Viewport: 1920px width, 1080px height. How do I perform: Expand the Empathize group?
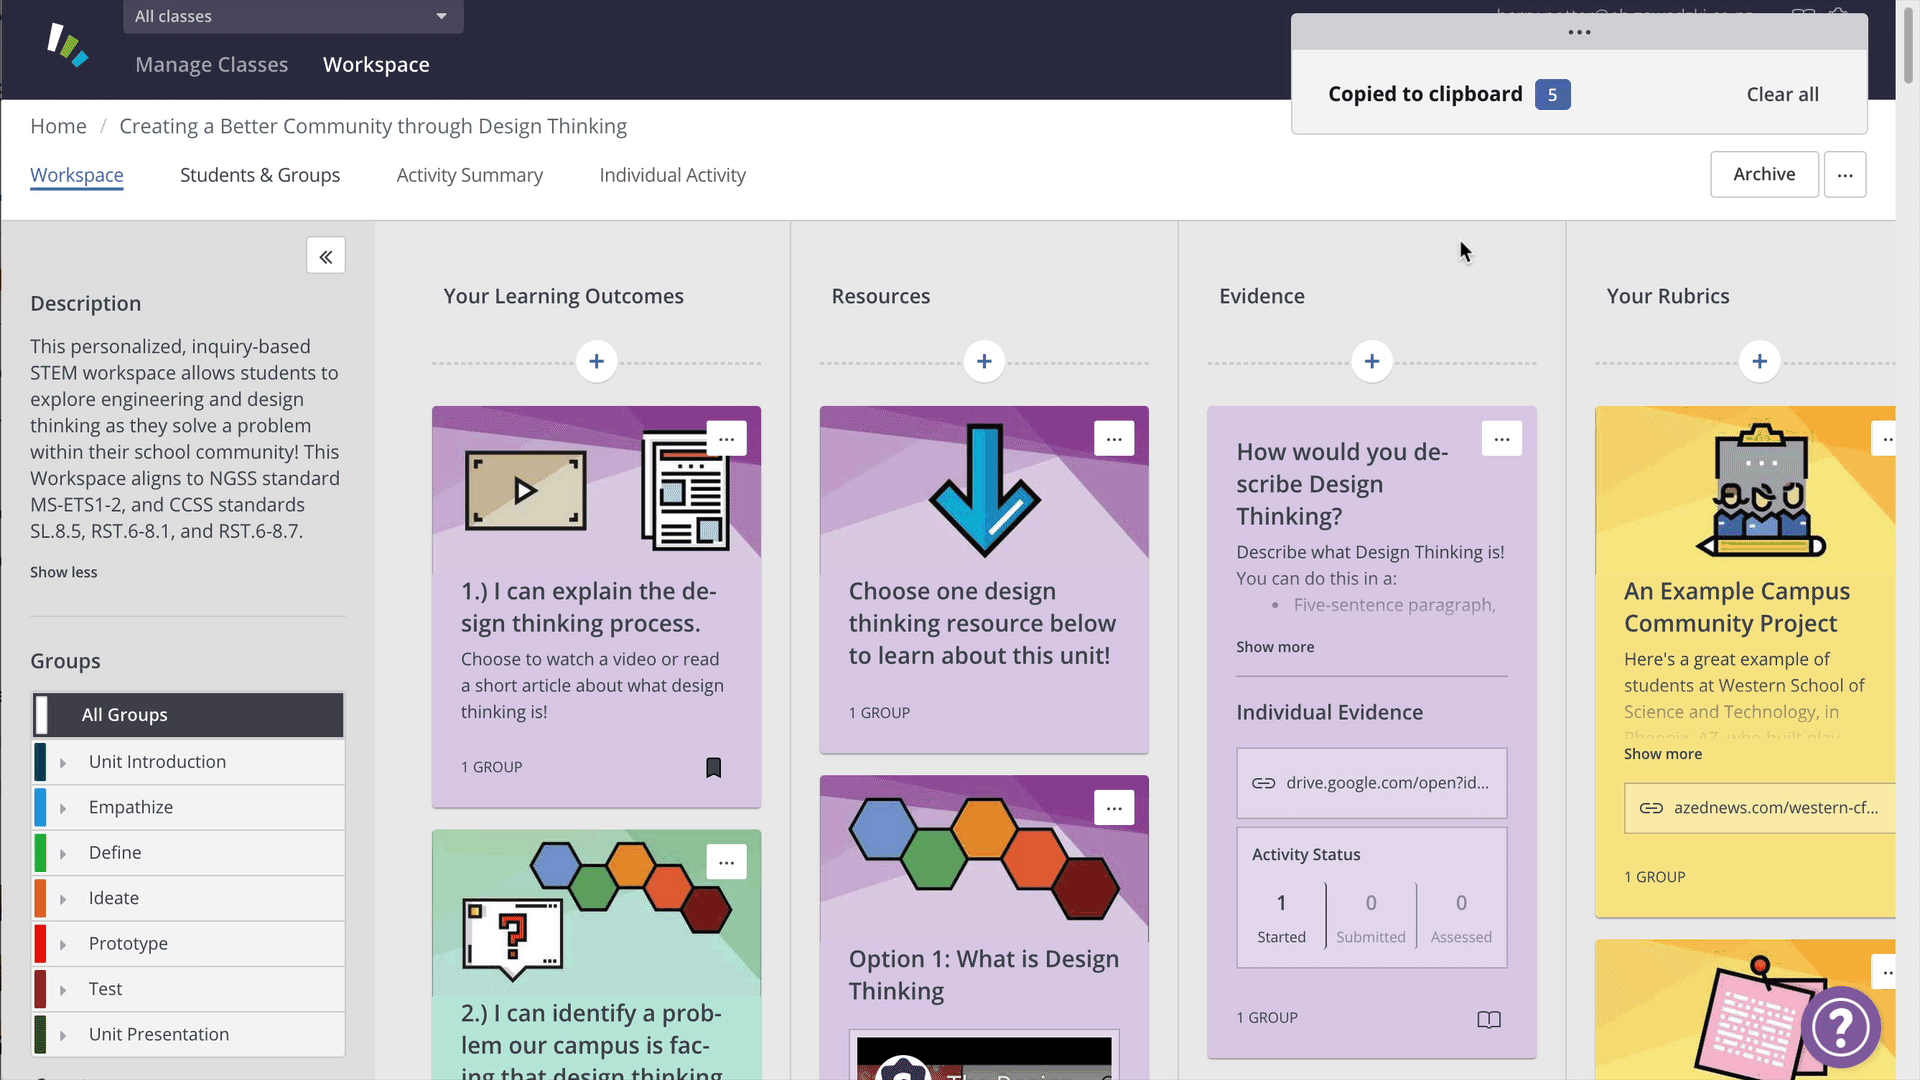click(63, 808)
